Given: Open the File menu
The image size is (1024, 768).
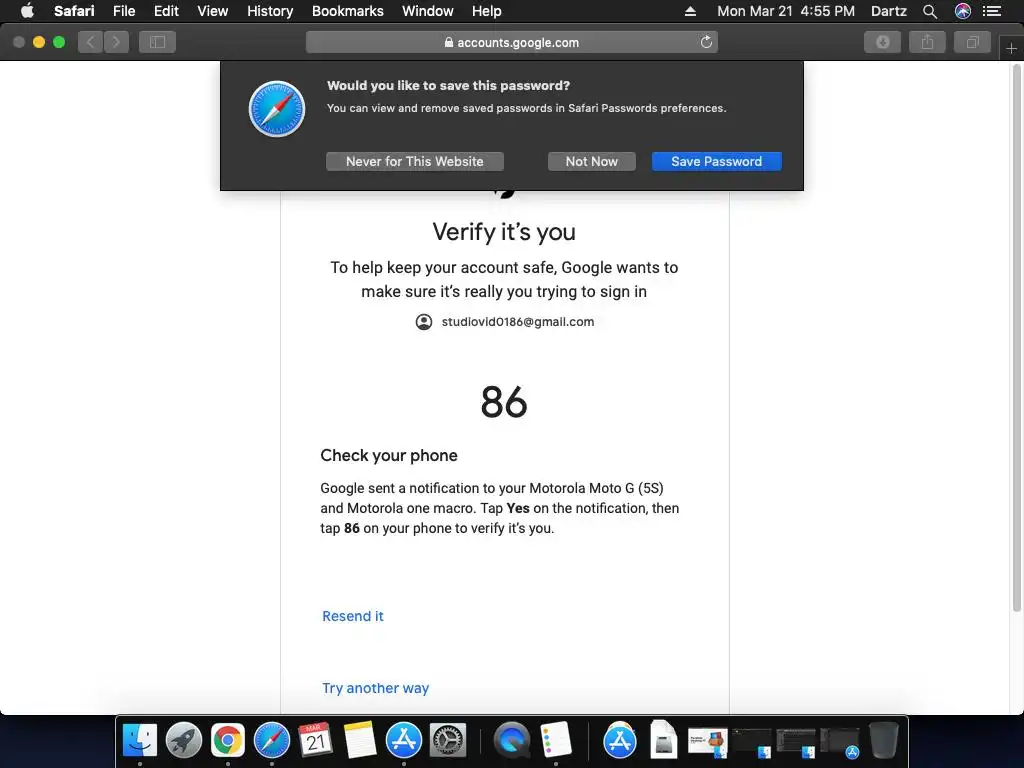Looking at the screenshot, I should (x=123, y=11).
